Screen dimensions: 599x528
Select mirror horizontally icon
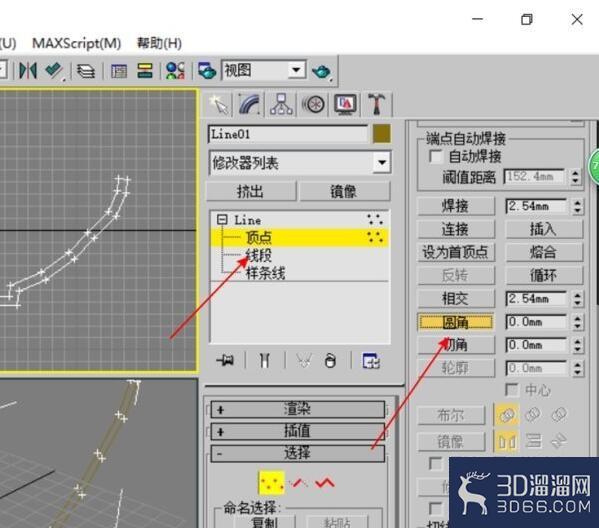507,442
